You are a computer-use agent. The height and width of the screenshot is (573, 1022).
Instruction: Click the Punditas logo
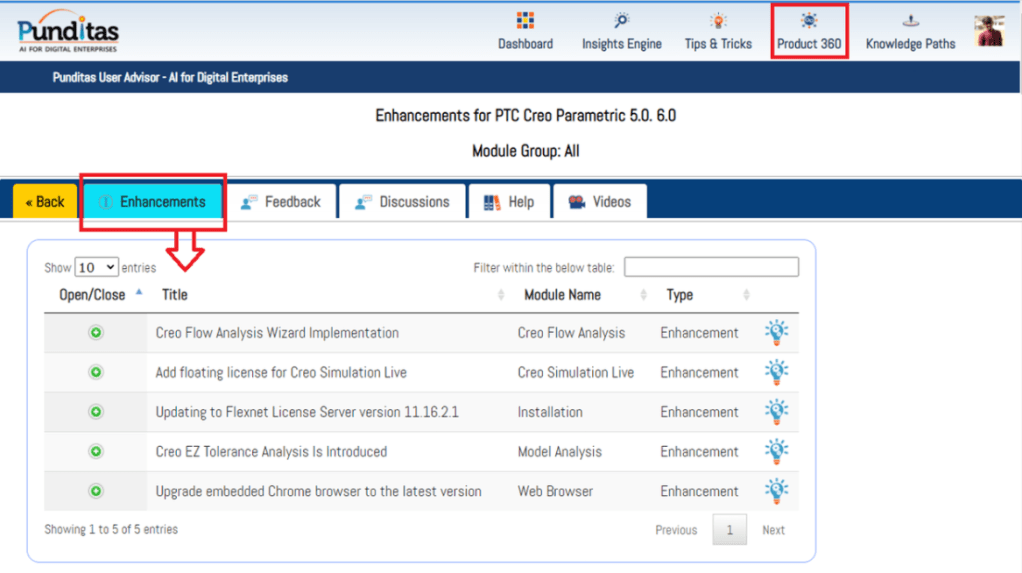(x=68, y=31)
